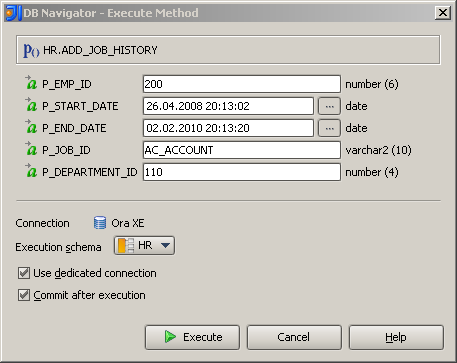Focus the P_EMP_ID field containing 200
Image resolution: width=457 pixels, height=363 pixels.
tap(242, 84)
